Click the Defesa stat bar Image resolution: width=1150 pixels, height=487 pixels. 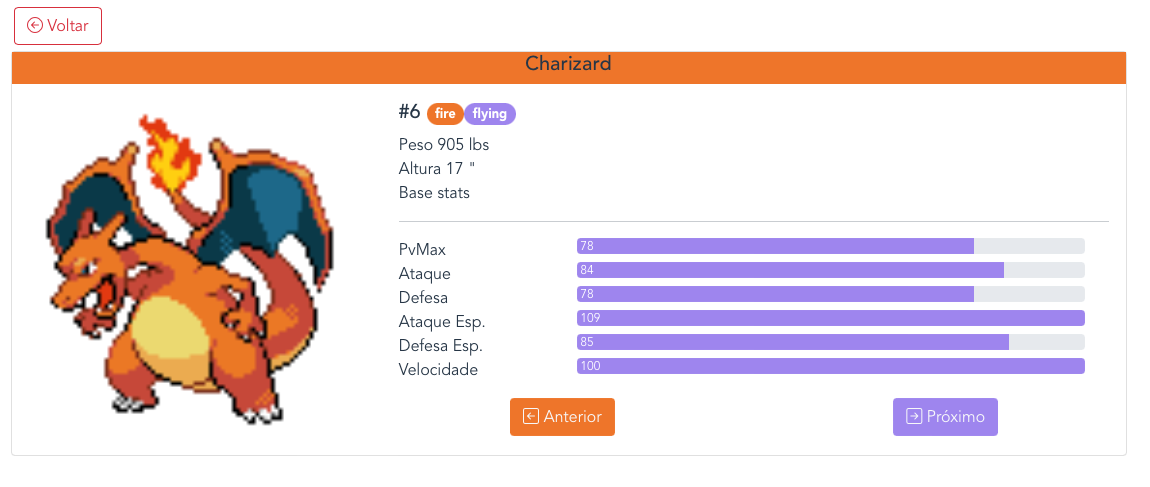click(x=830, y=294)
